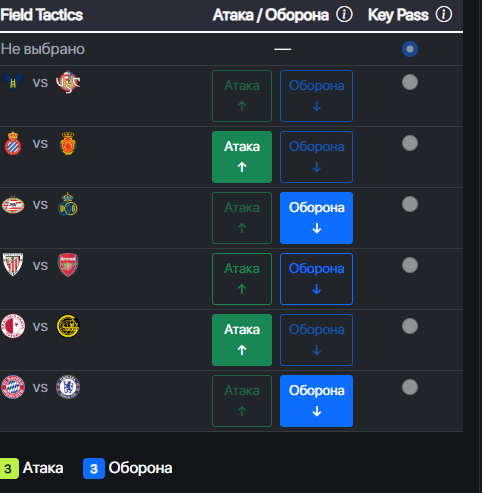Select Key Pass for the Slavia Prague match
Screen dimensions: 482x493
point(410,326)
